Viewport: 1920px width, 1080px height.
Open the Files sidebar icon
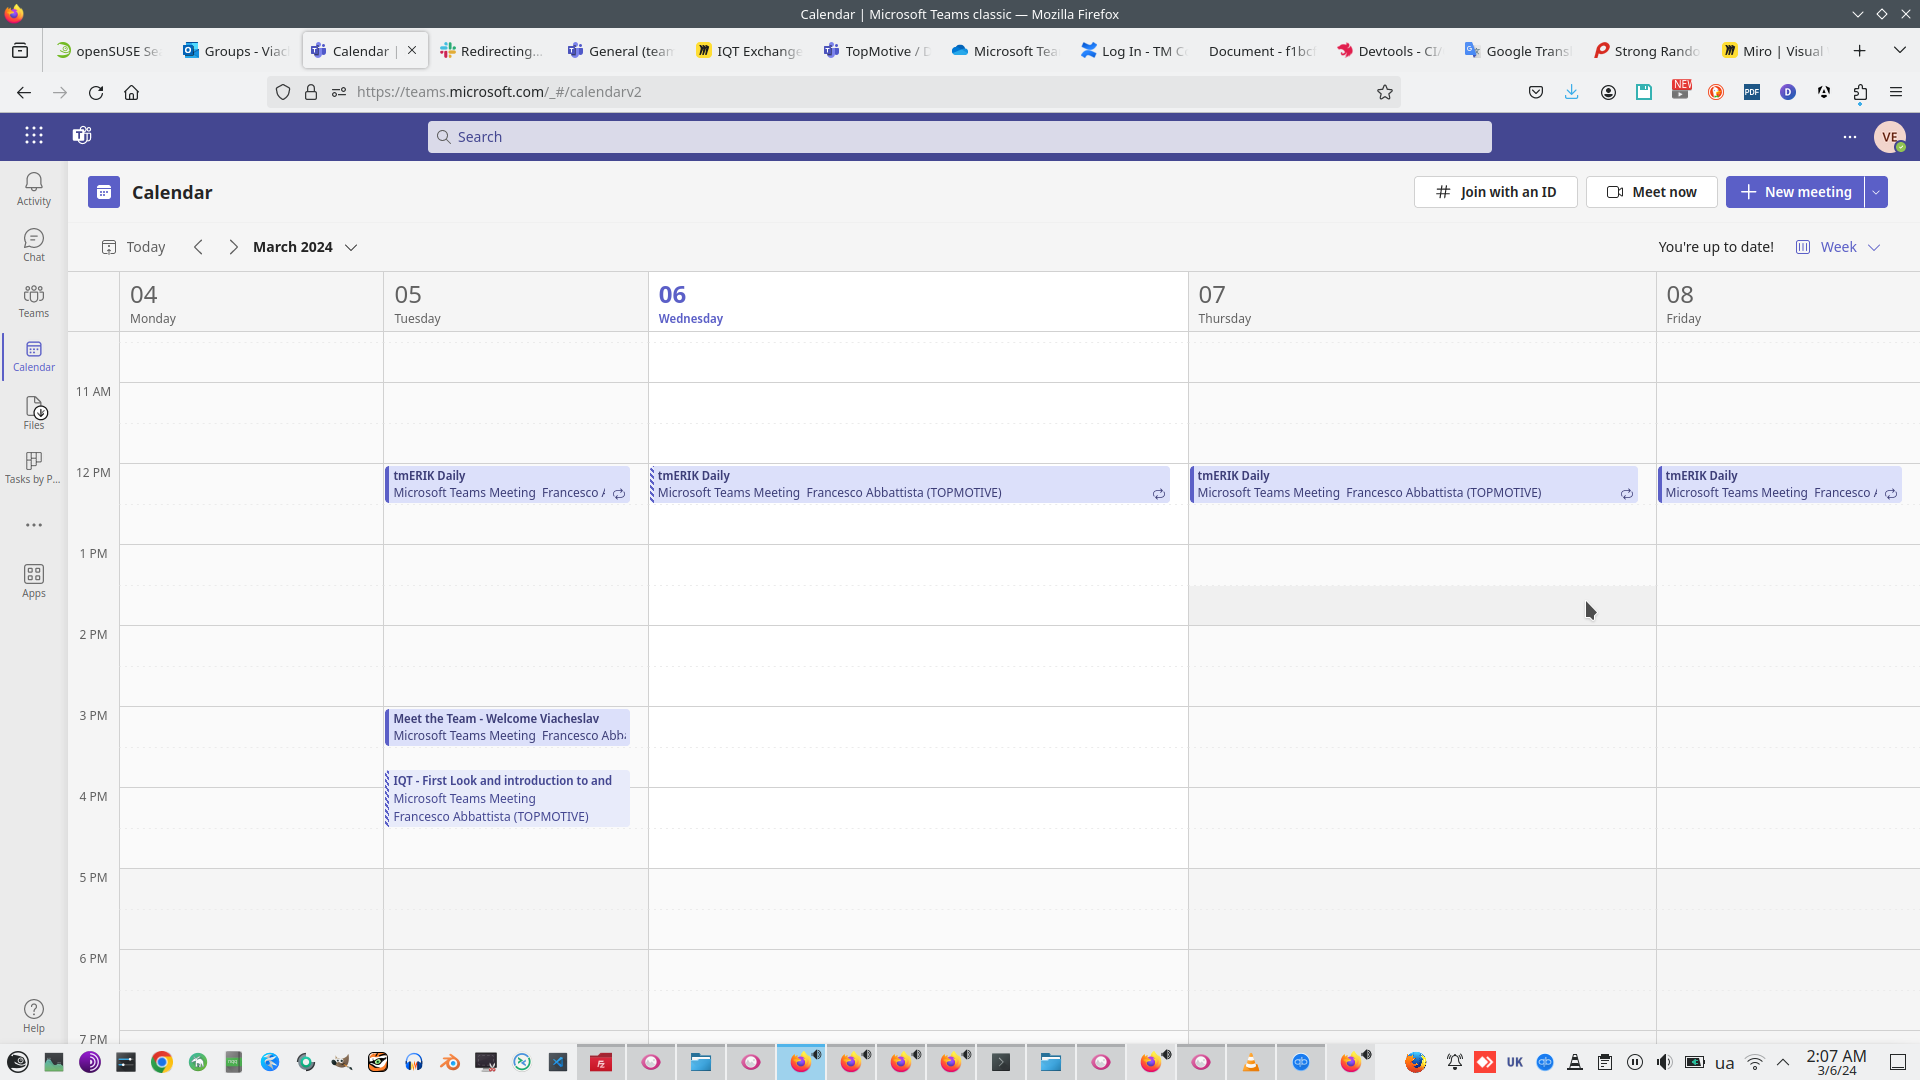tap(34, 411)
